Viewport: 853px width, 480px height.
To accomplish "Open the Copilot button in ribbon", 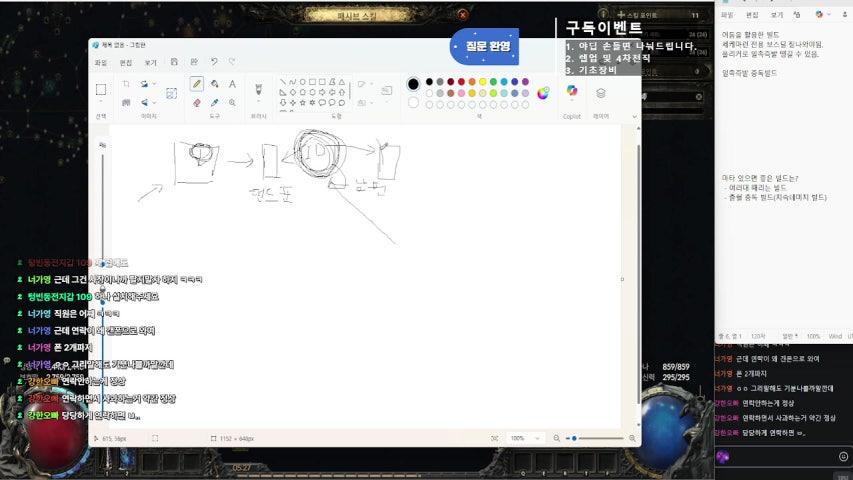I will (572, 91).
